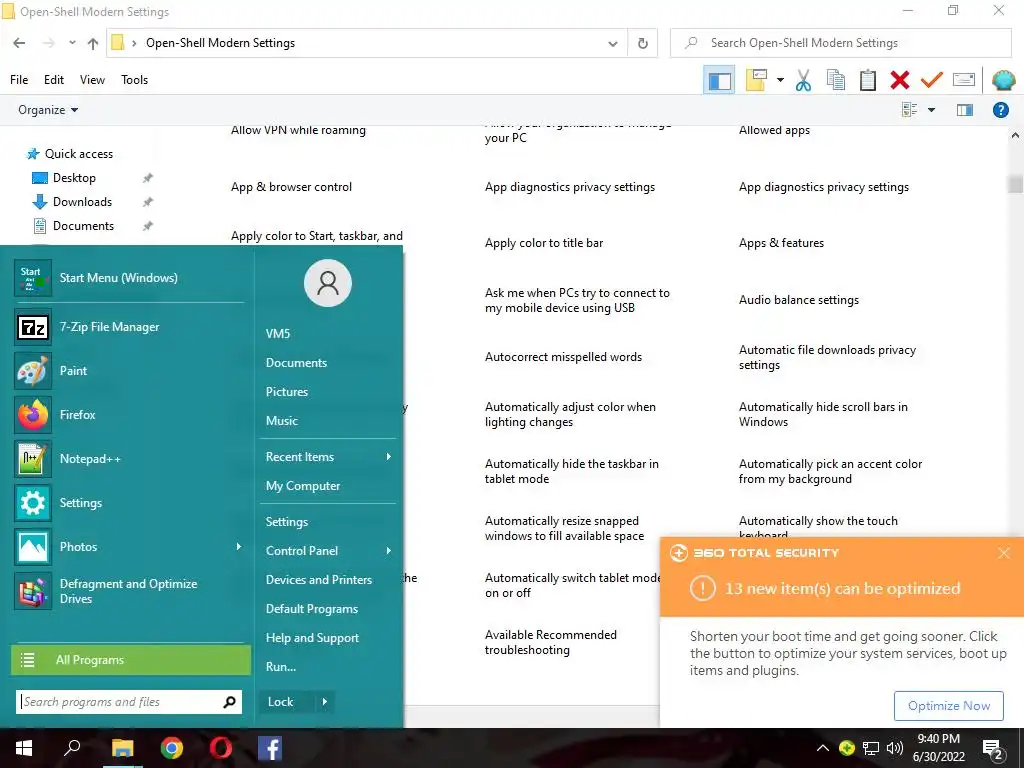Image resolution: width=1024 pixels, height=768 pixels.
Task: Open Defragment and Optimize Drives
Action: click(x=129, y=591)
